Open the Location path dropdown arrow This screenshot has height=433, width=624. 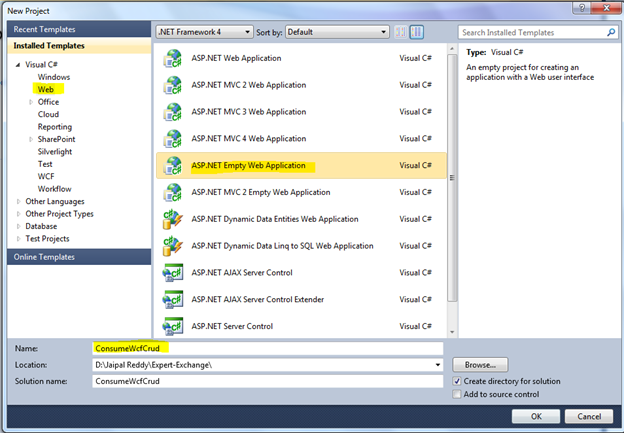(x=438, y=365)
